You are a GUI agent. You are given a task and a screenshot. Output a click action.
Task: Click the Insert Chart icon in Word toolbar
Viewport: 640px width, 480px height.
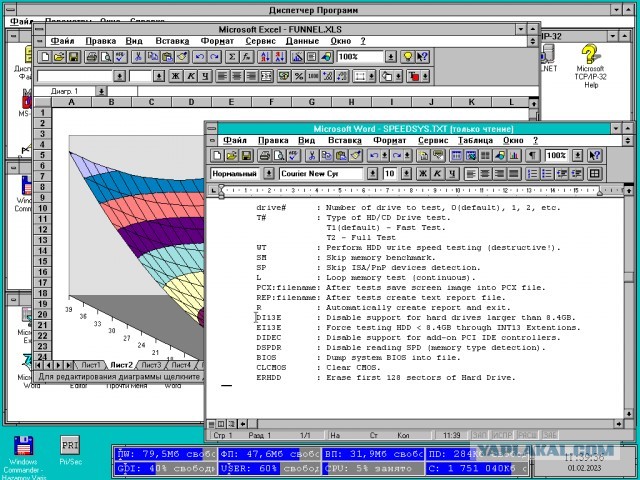pyautogui.click(x=514, y=156)
